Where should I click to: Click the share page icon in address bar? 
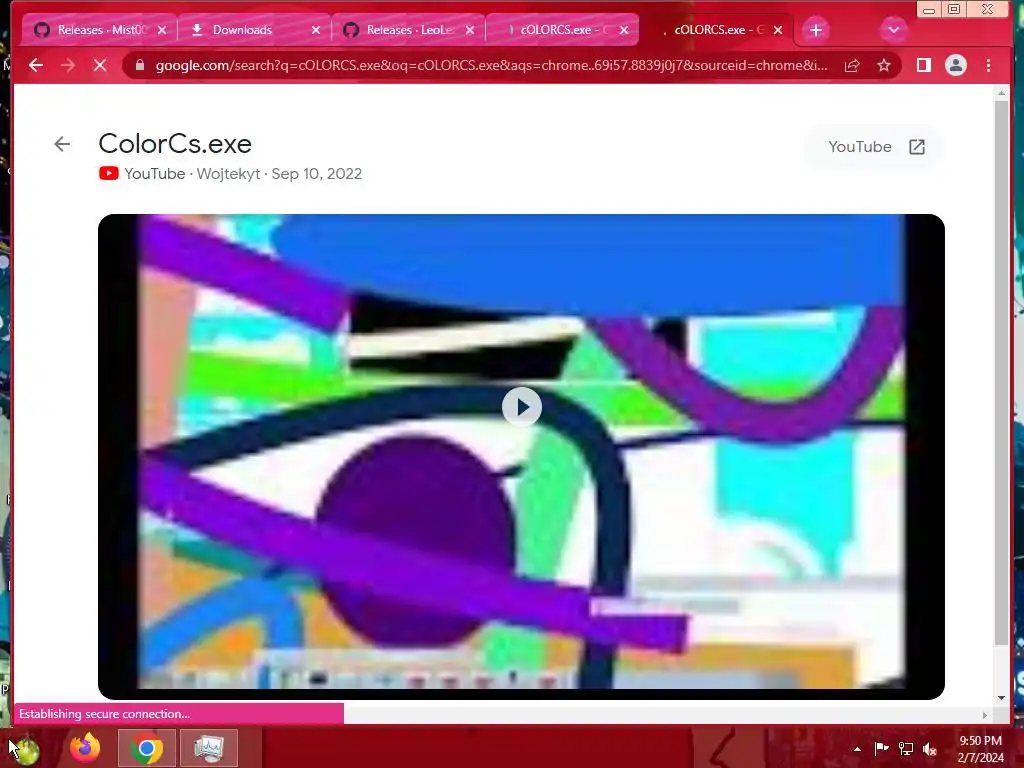(852, 65)
